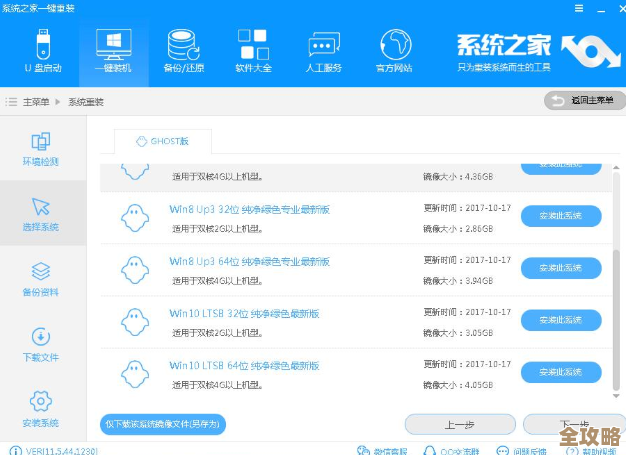Click ghost icon of Win8 Up3 64位
The height and width of the screenshot is (455, 626).
135,270
